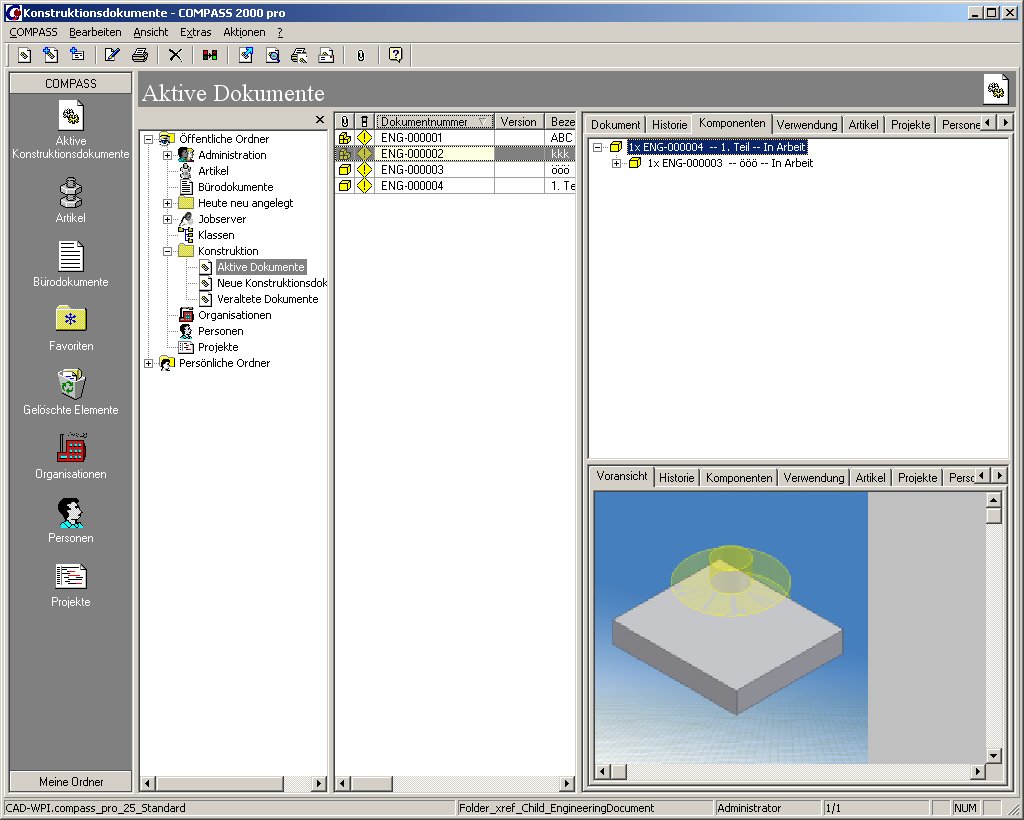Switch to lower Artikel tab
1024x820 pixels.
pos(871,478)
